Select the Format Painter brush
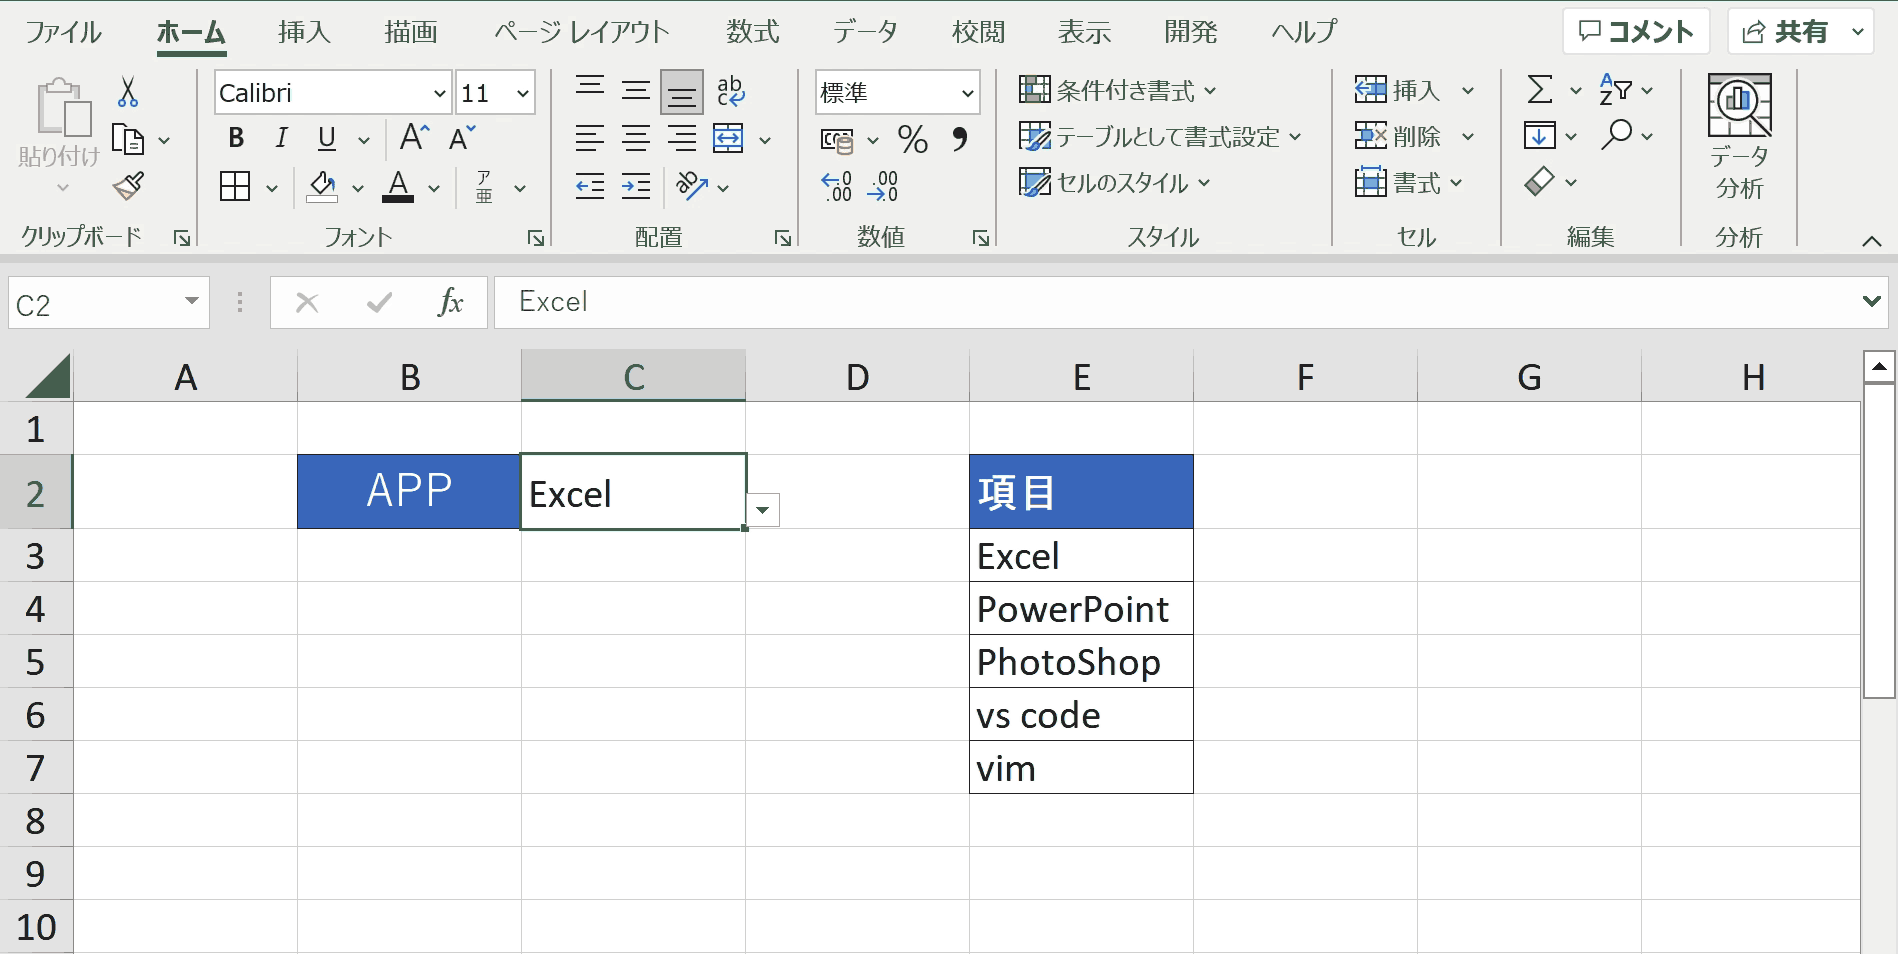 (128, 185)
